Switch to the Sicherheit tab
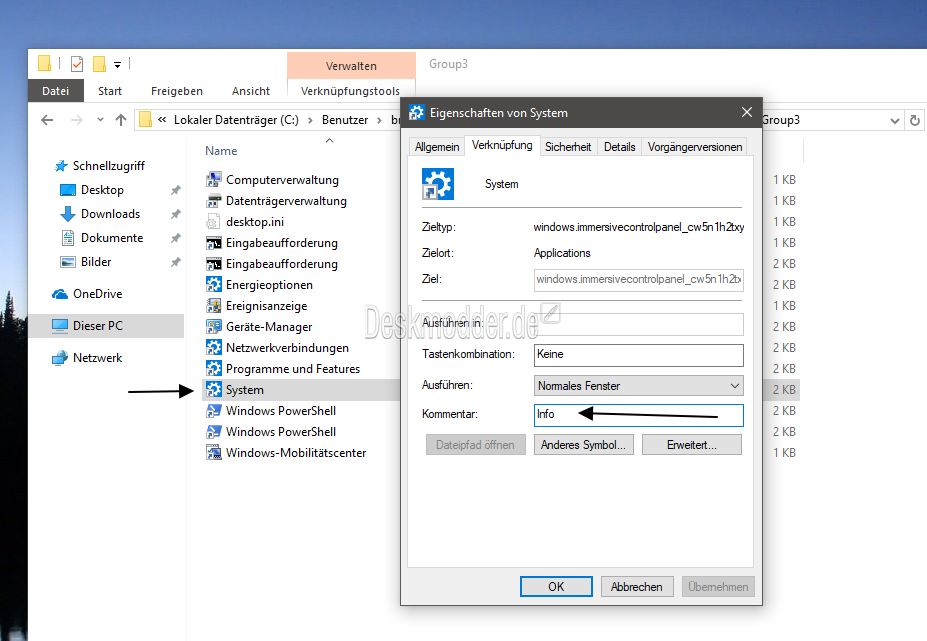 tap(568, 147)
